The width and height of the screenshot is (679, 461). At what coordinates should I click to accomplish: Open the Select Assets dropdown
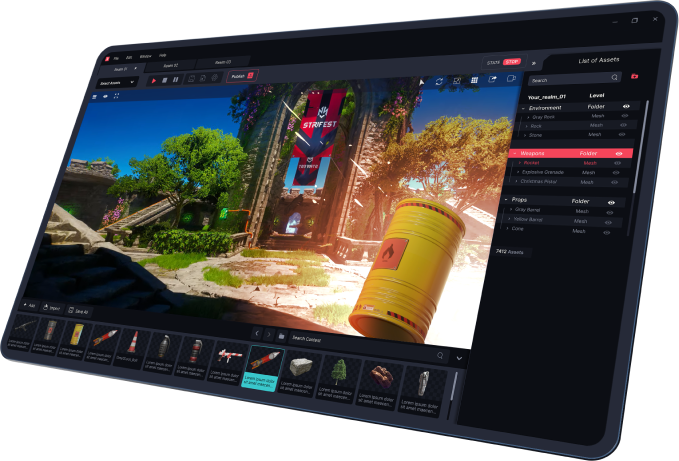118,81
